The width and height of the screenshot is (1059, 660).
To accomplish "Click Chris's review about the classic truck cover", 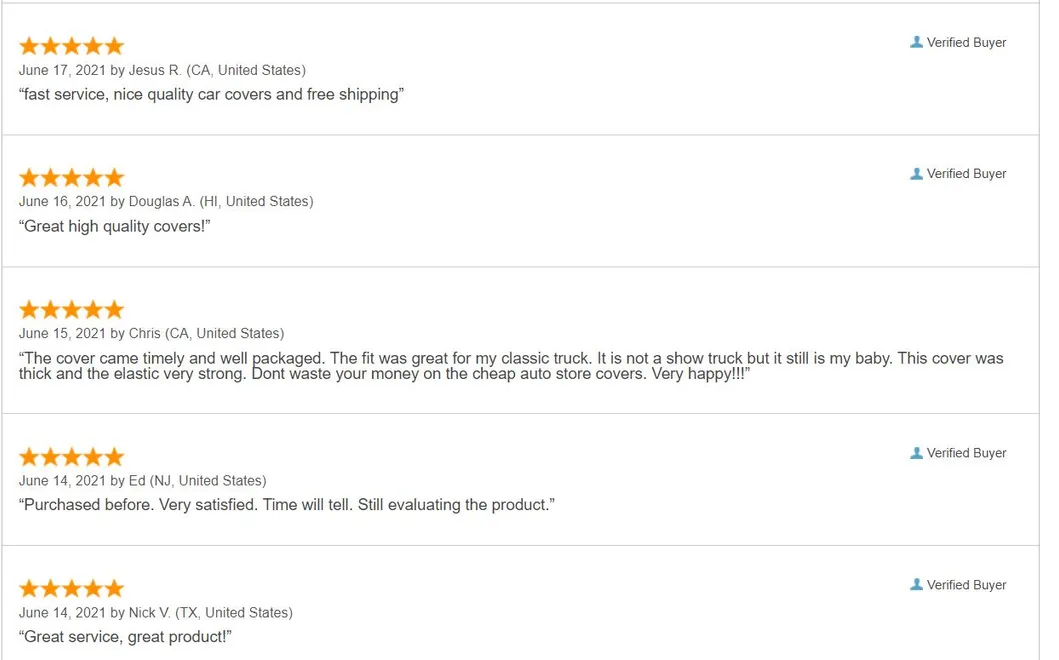I will (510, 365).
